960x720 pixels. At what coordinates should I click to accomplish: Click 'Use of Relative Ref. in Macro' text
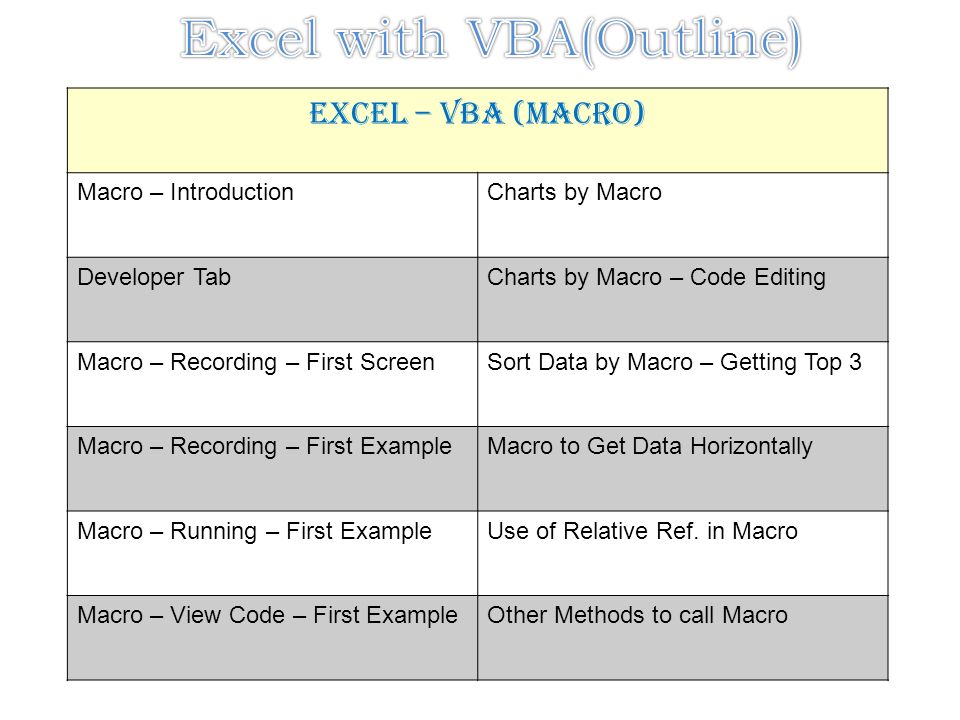[x=643, y=531]
